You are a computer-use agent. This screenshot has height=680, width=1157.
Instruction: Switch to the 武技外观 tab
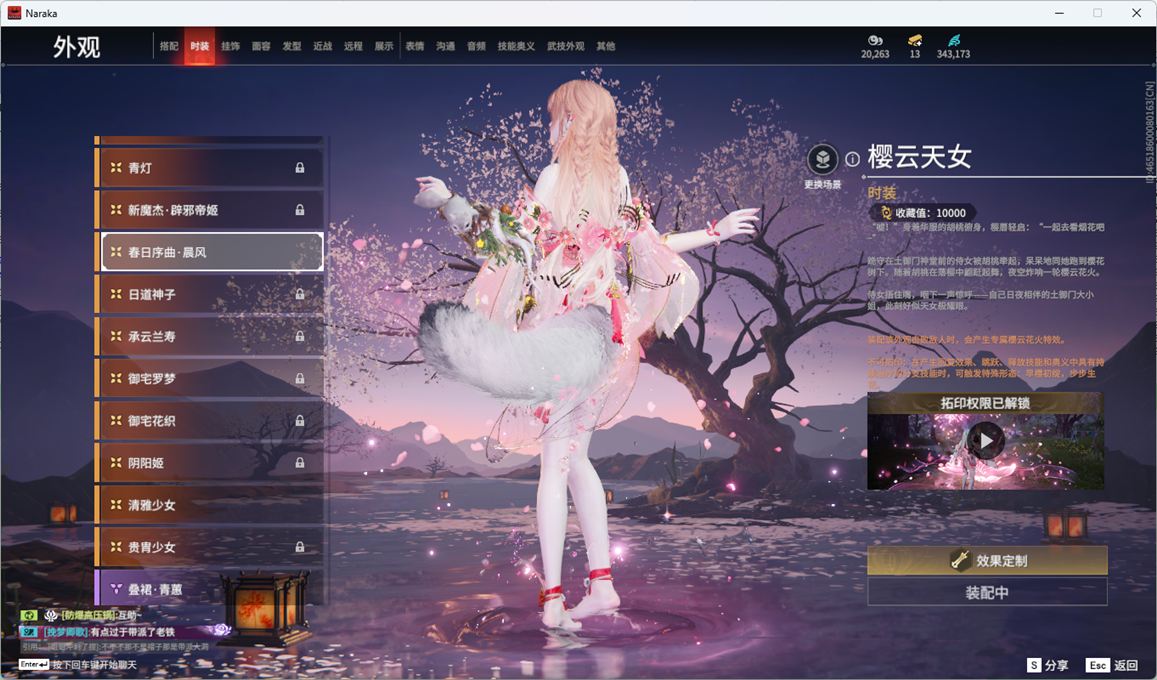[565, 46]
